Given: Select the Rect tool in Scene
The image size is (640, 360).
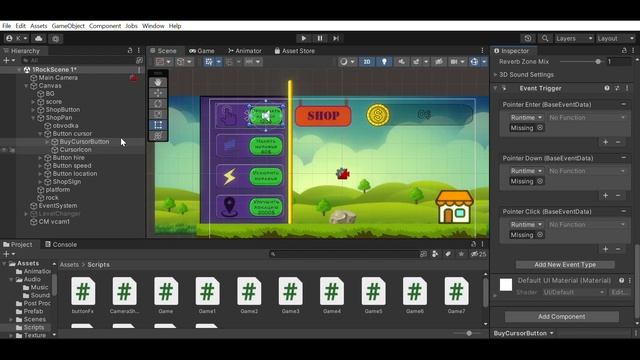Looking at the screenshot, I should (x=158, y=125).
